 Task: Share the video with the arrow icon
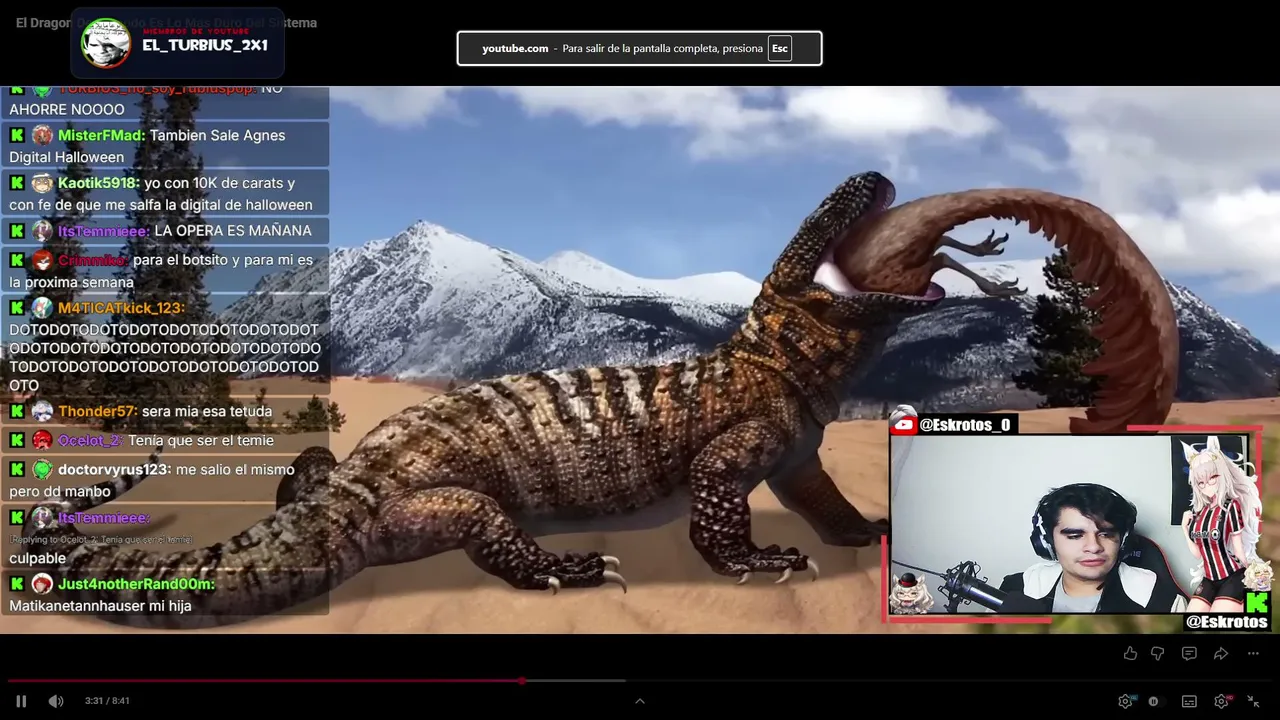1221,653
